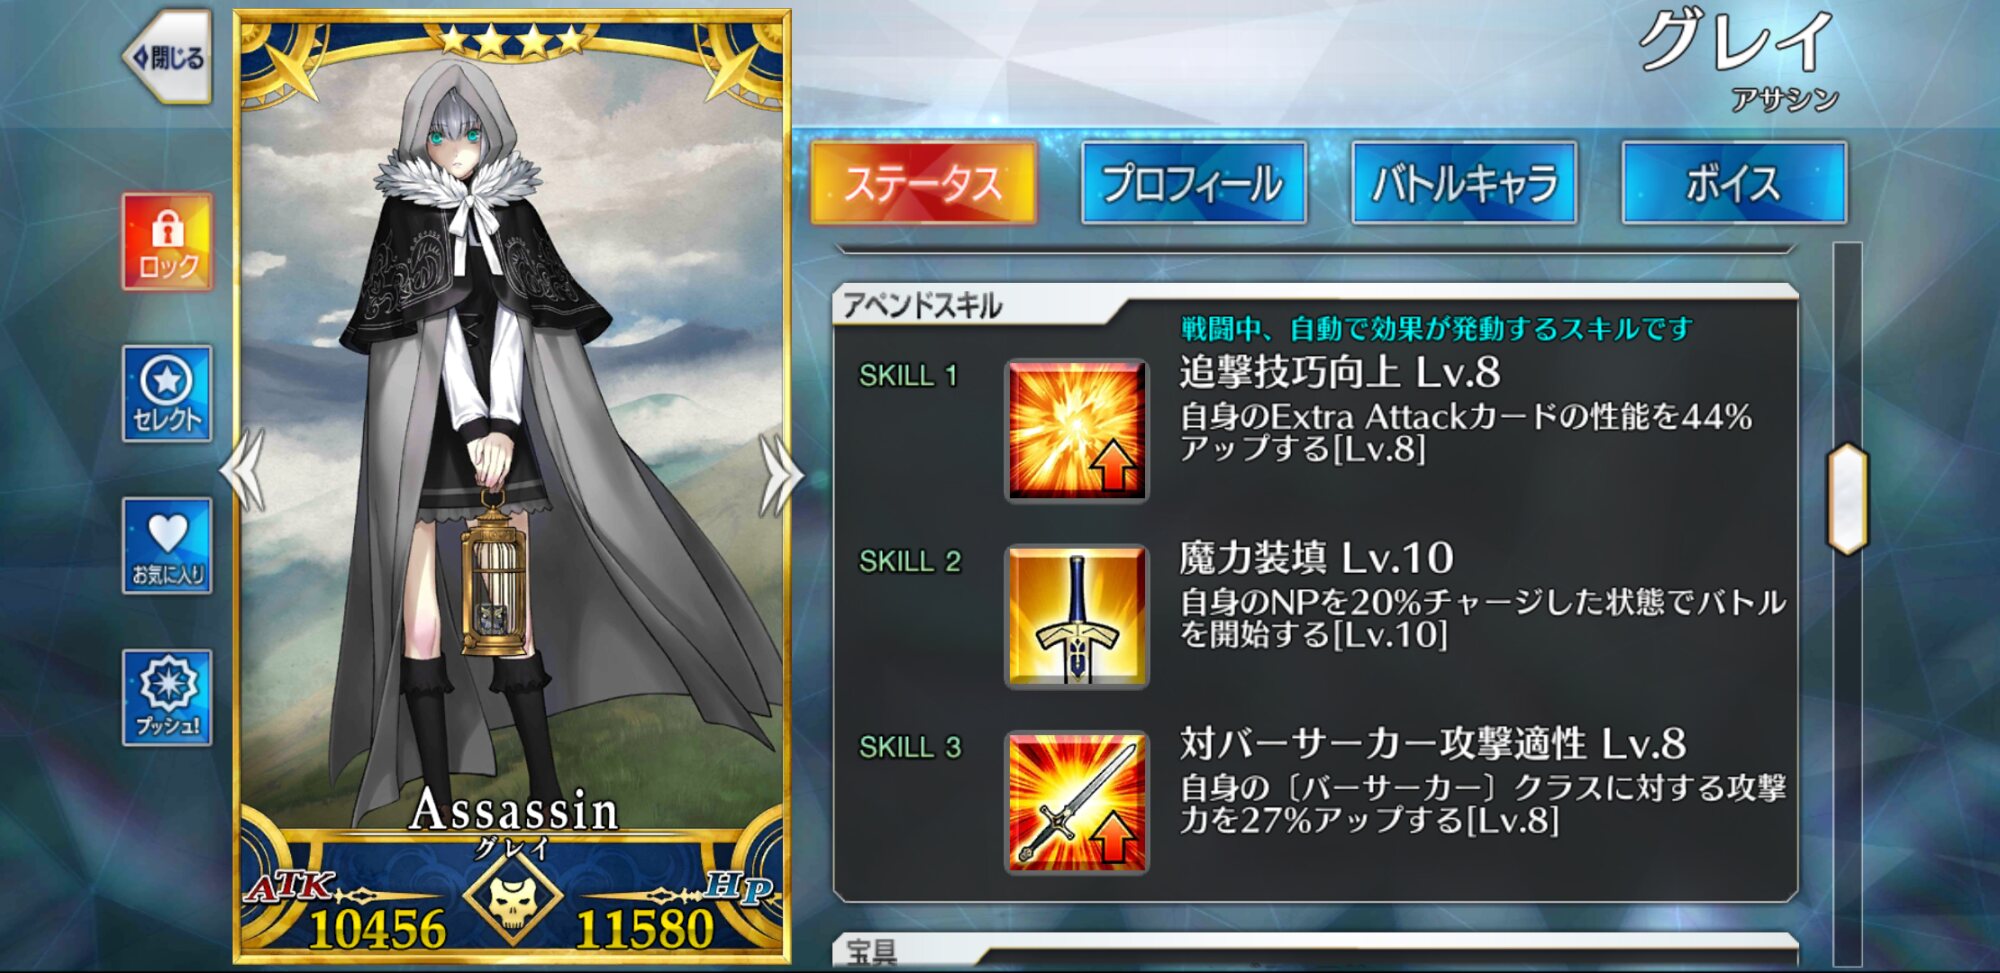
Task: Toggle the お気に入り favorite heart button
Action: click(x=167, y=546)
